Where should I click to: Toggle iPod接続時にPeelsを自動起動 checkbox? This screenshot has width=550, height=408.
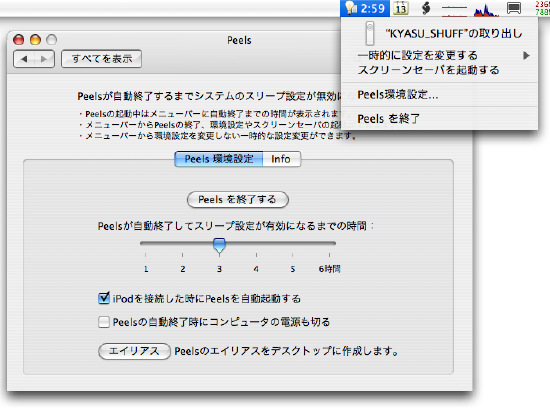click(104, 298)
